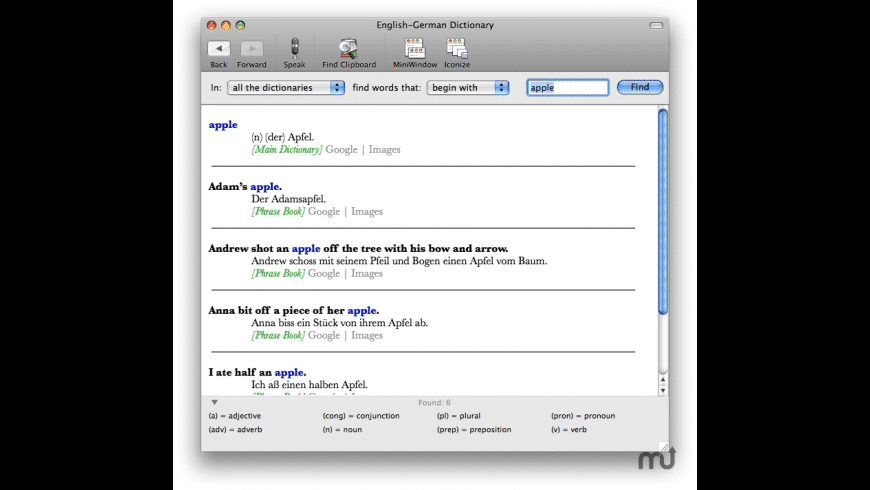Click the Forward arrow toolbar icon
Viewport: 870px width, 490px height.
[x=251, y=49]
